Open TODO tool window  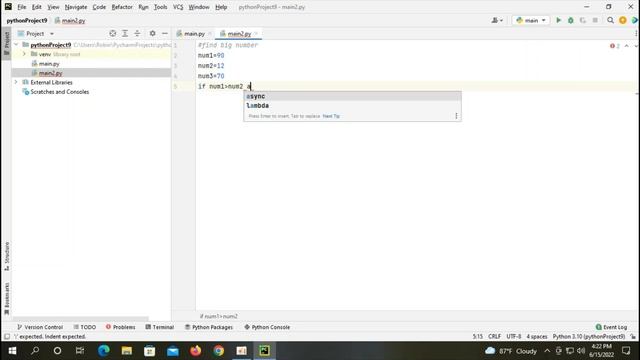click(85, 327)
